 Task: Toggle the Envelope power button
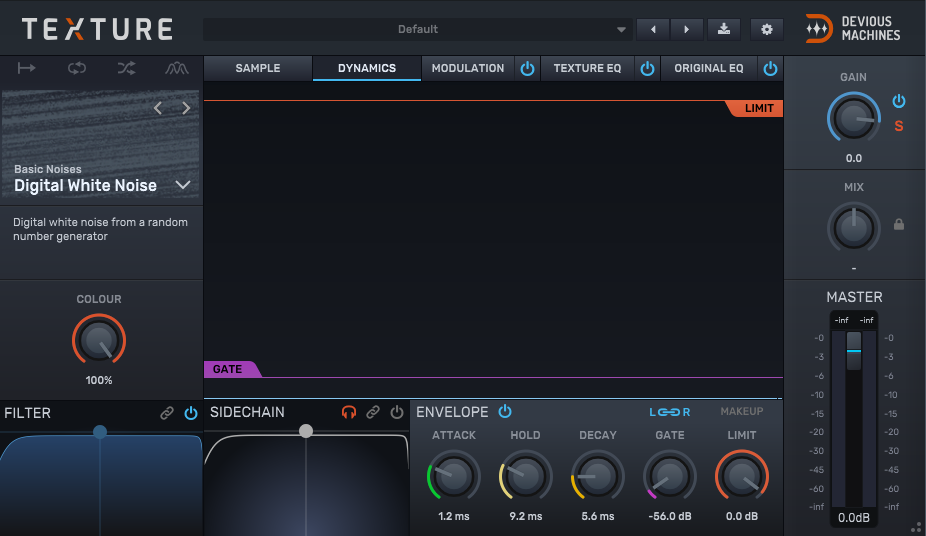point(505,411)
